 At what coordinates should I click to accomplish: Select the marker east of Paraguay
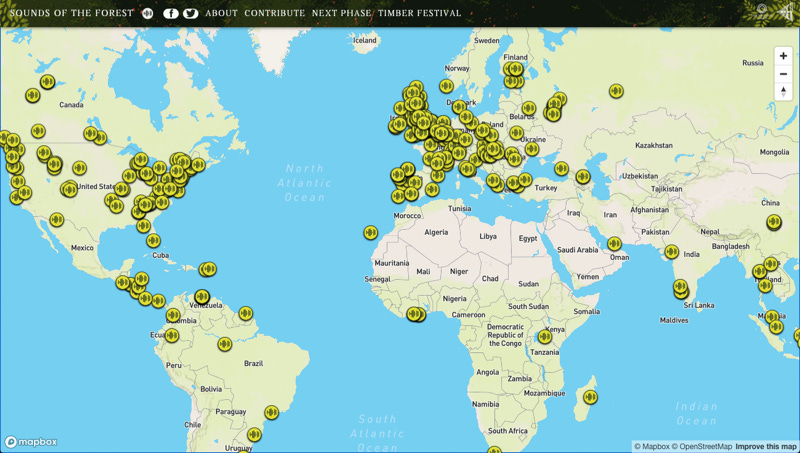271,412
